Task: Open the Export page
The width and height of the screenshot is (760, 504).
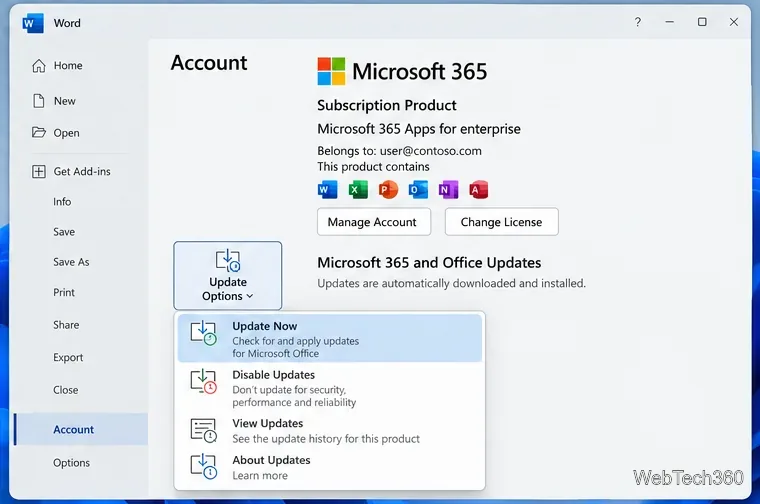Action: (x=68, y=358)
